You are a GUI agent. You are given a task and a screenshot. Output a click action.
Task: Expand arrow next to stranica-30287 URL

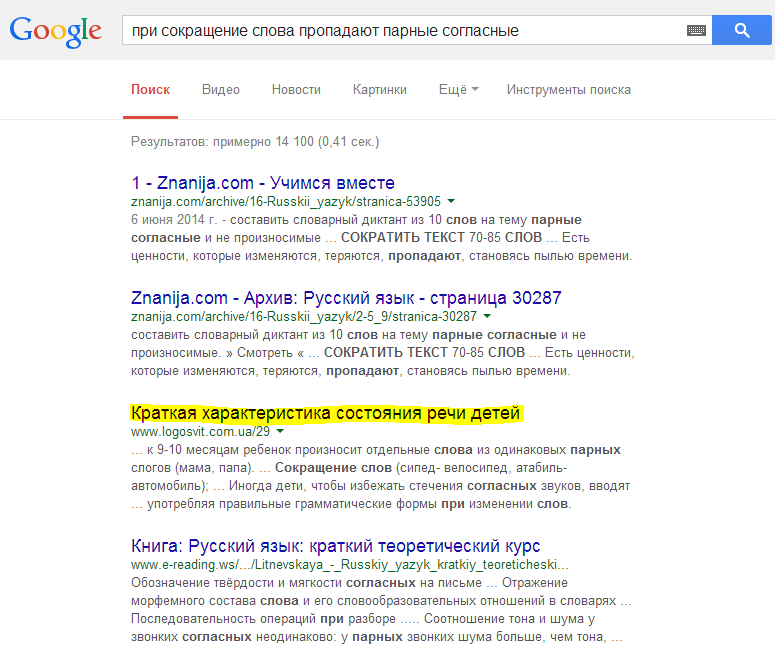click(x=487, y=316)
